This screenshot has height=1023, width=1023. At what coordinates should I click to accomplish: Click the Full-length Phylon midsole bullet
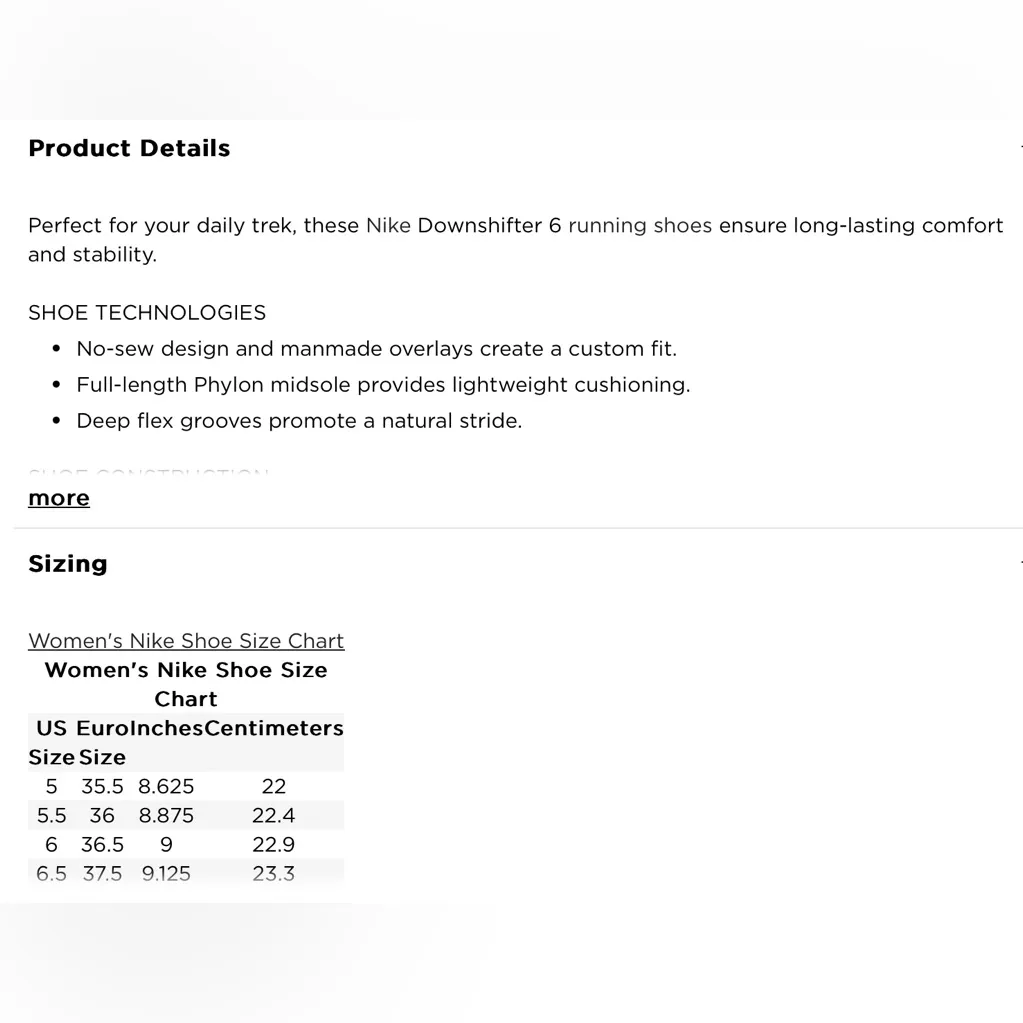click(383, 385)
